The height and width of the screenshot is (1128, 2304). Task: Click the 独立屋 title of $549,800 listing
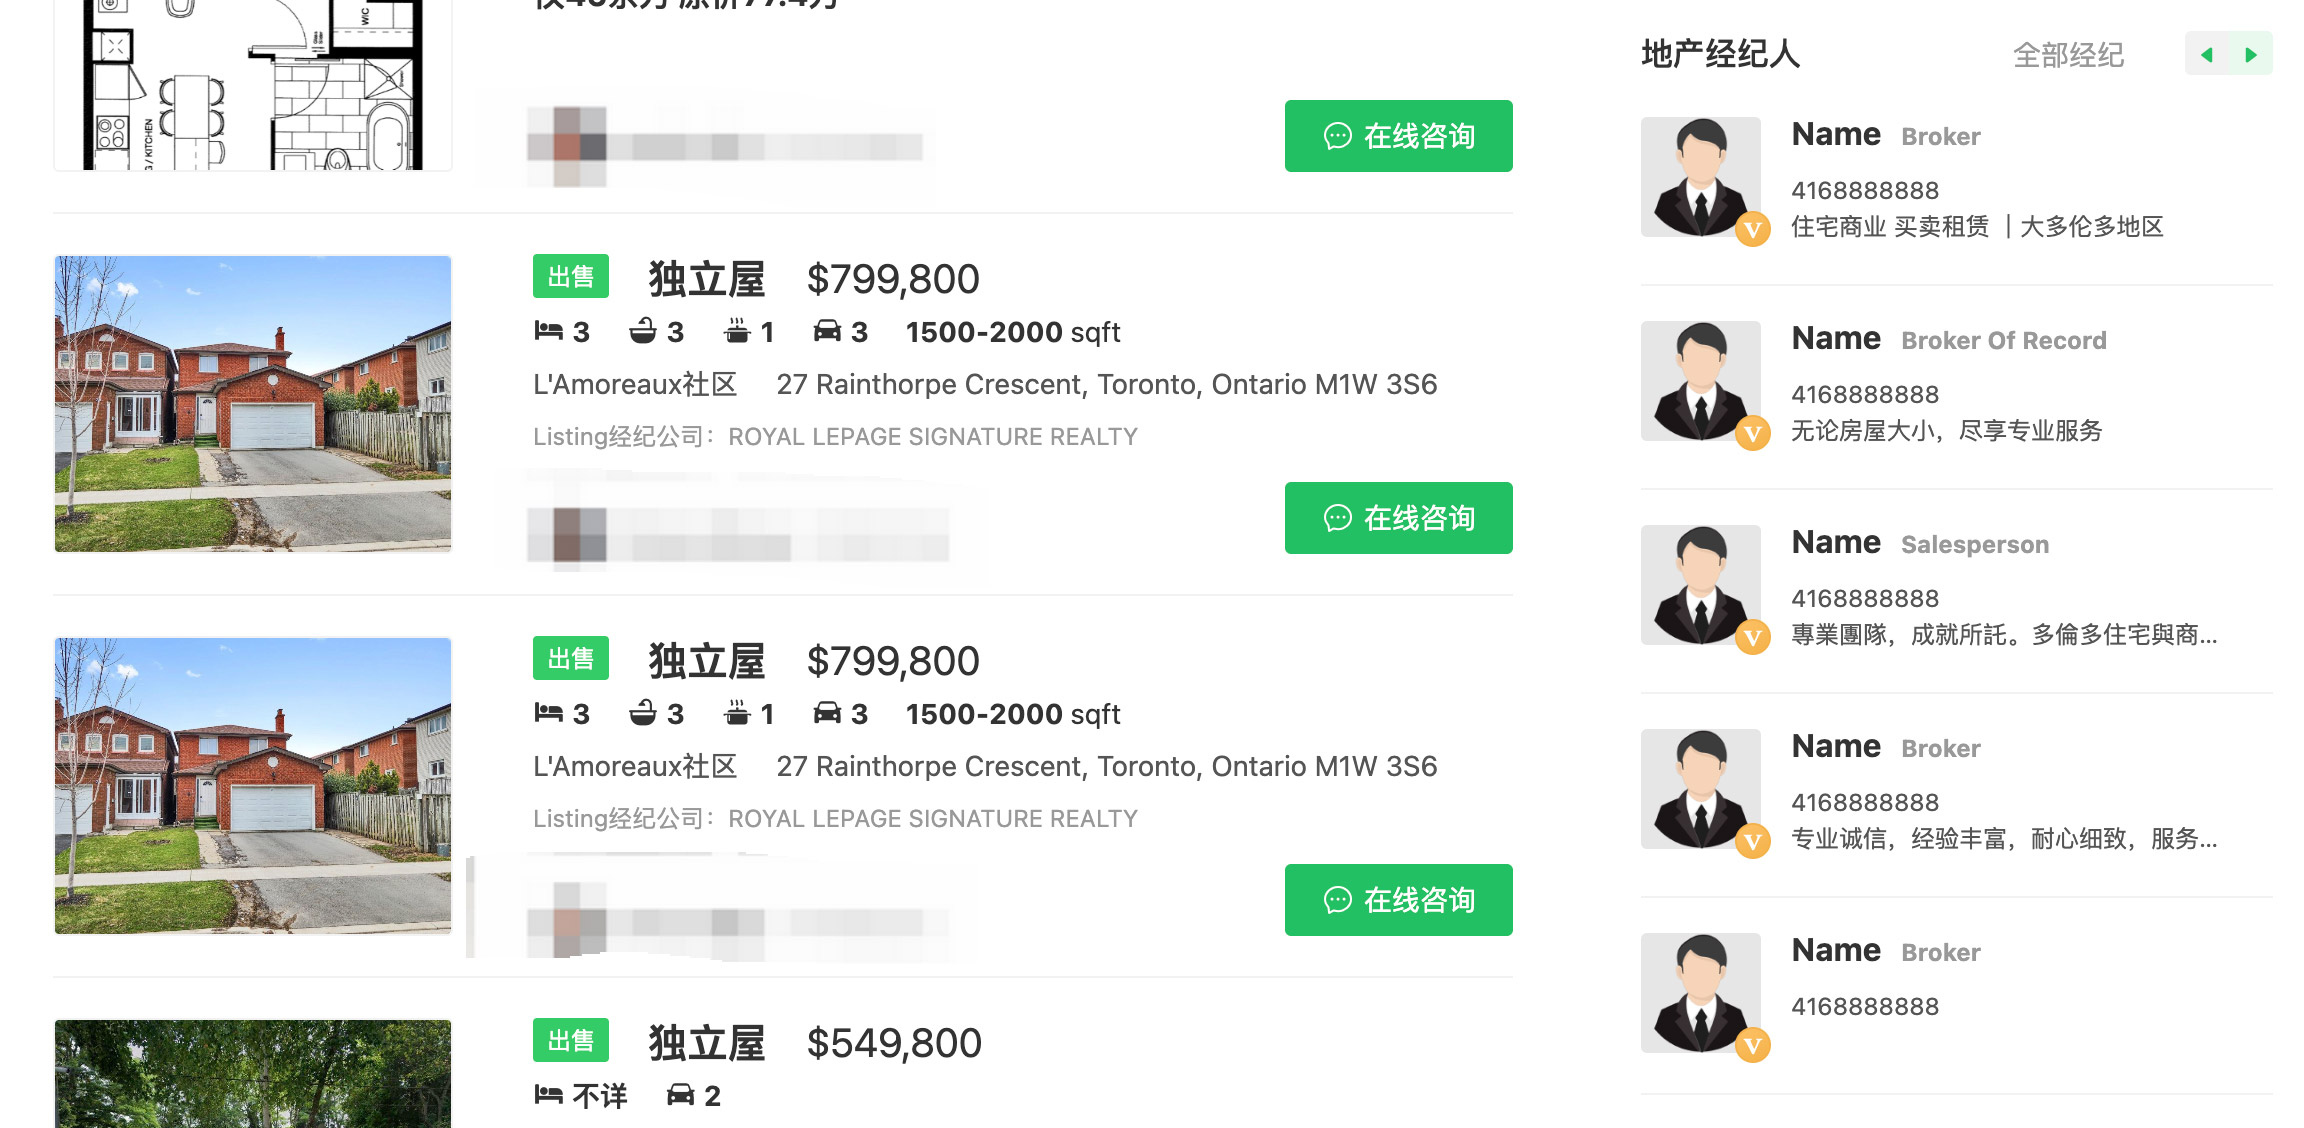tap(706, 1043)
